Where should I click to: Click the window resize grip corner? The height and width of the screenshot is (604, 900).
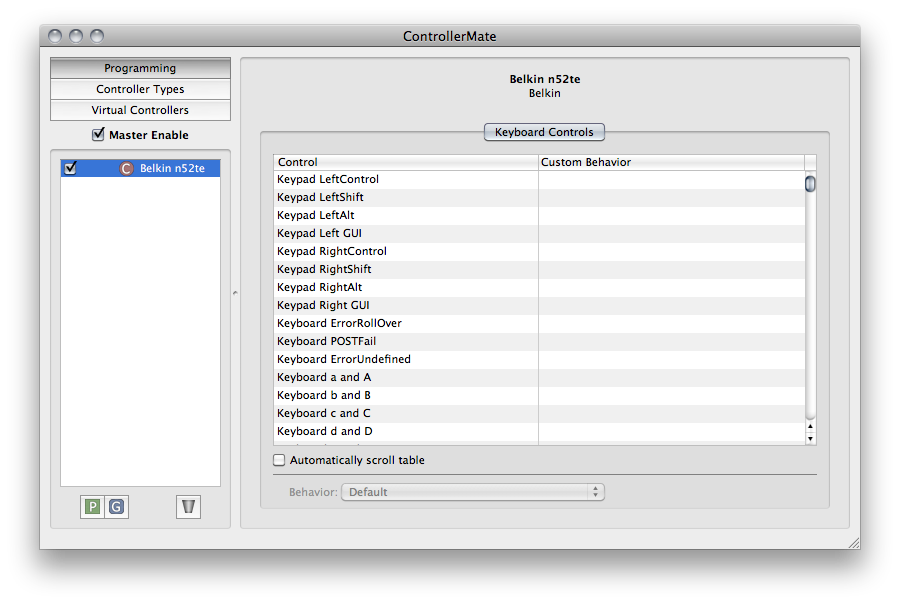(x=854, y=543)
